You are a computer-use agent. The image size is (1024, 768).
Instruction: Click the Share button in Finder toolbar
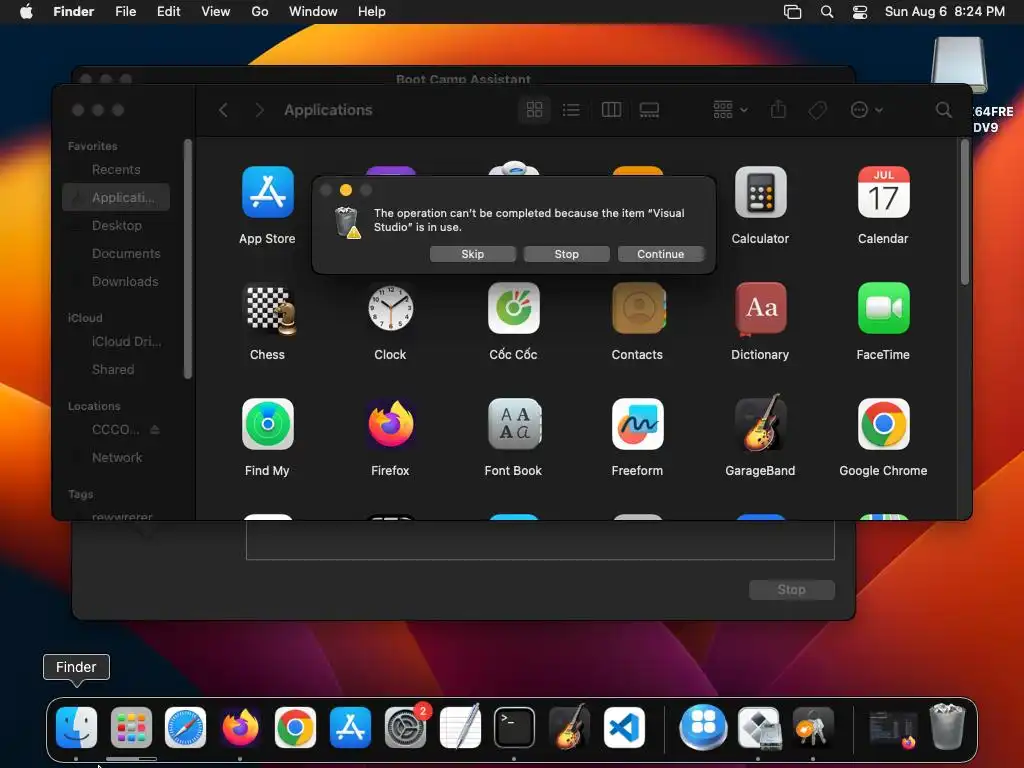point(778,109)
